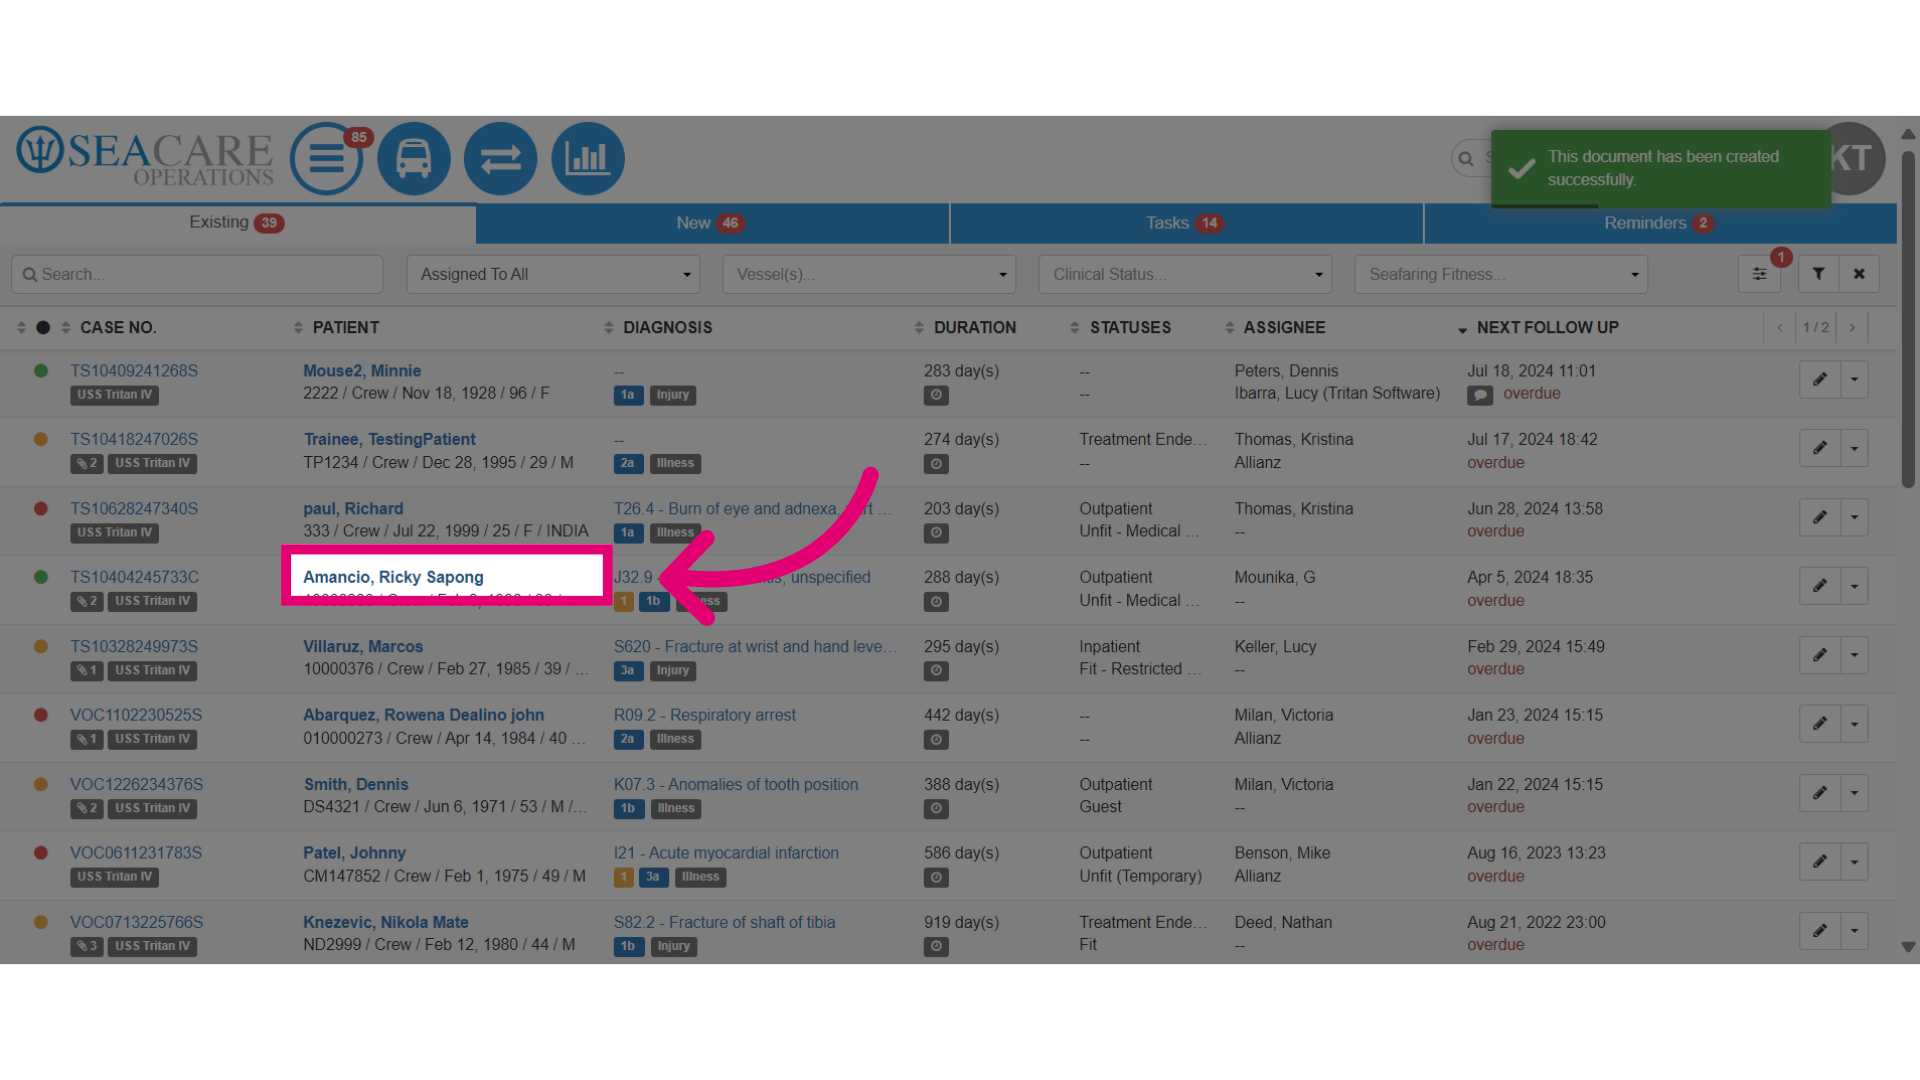Open the case list menu icon
The width and height of the screenshot is (1920, 1080).
coord(326,158)
